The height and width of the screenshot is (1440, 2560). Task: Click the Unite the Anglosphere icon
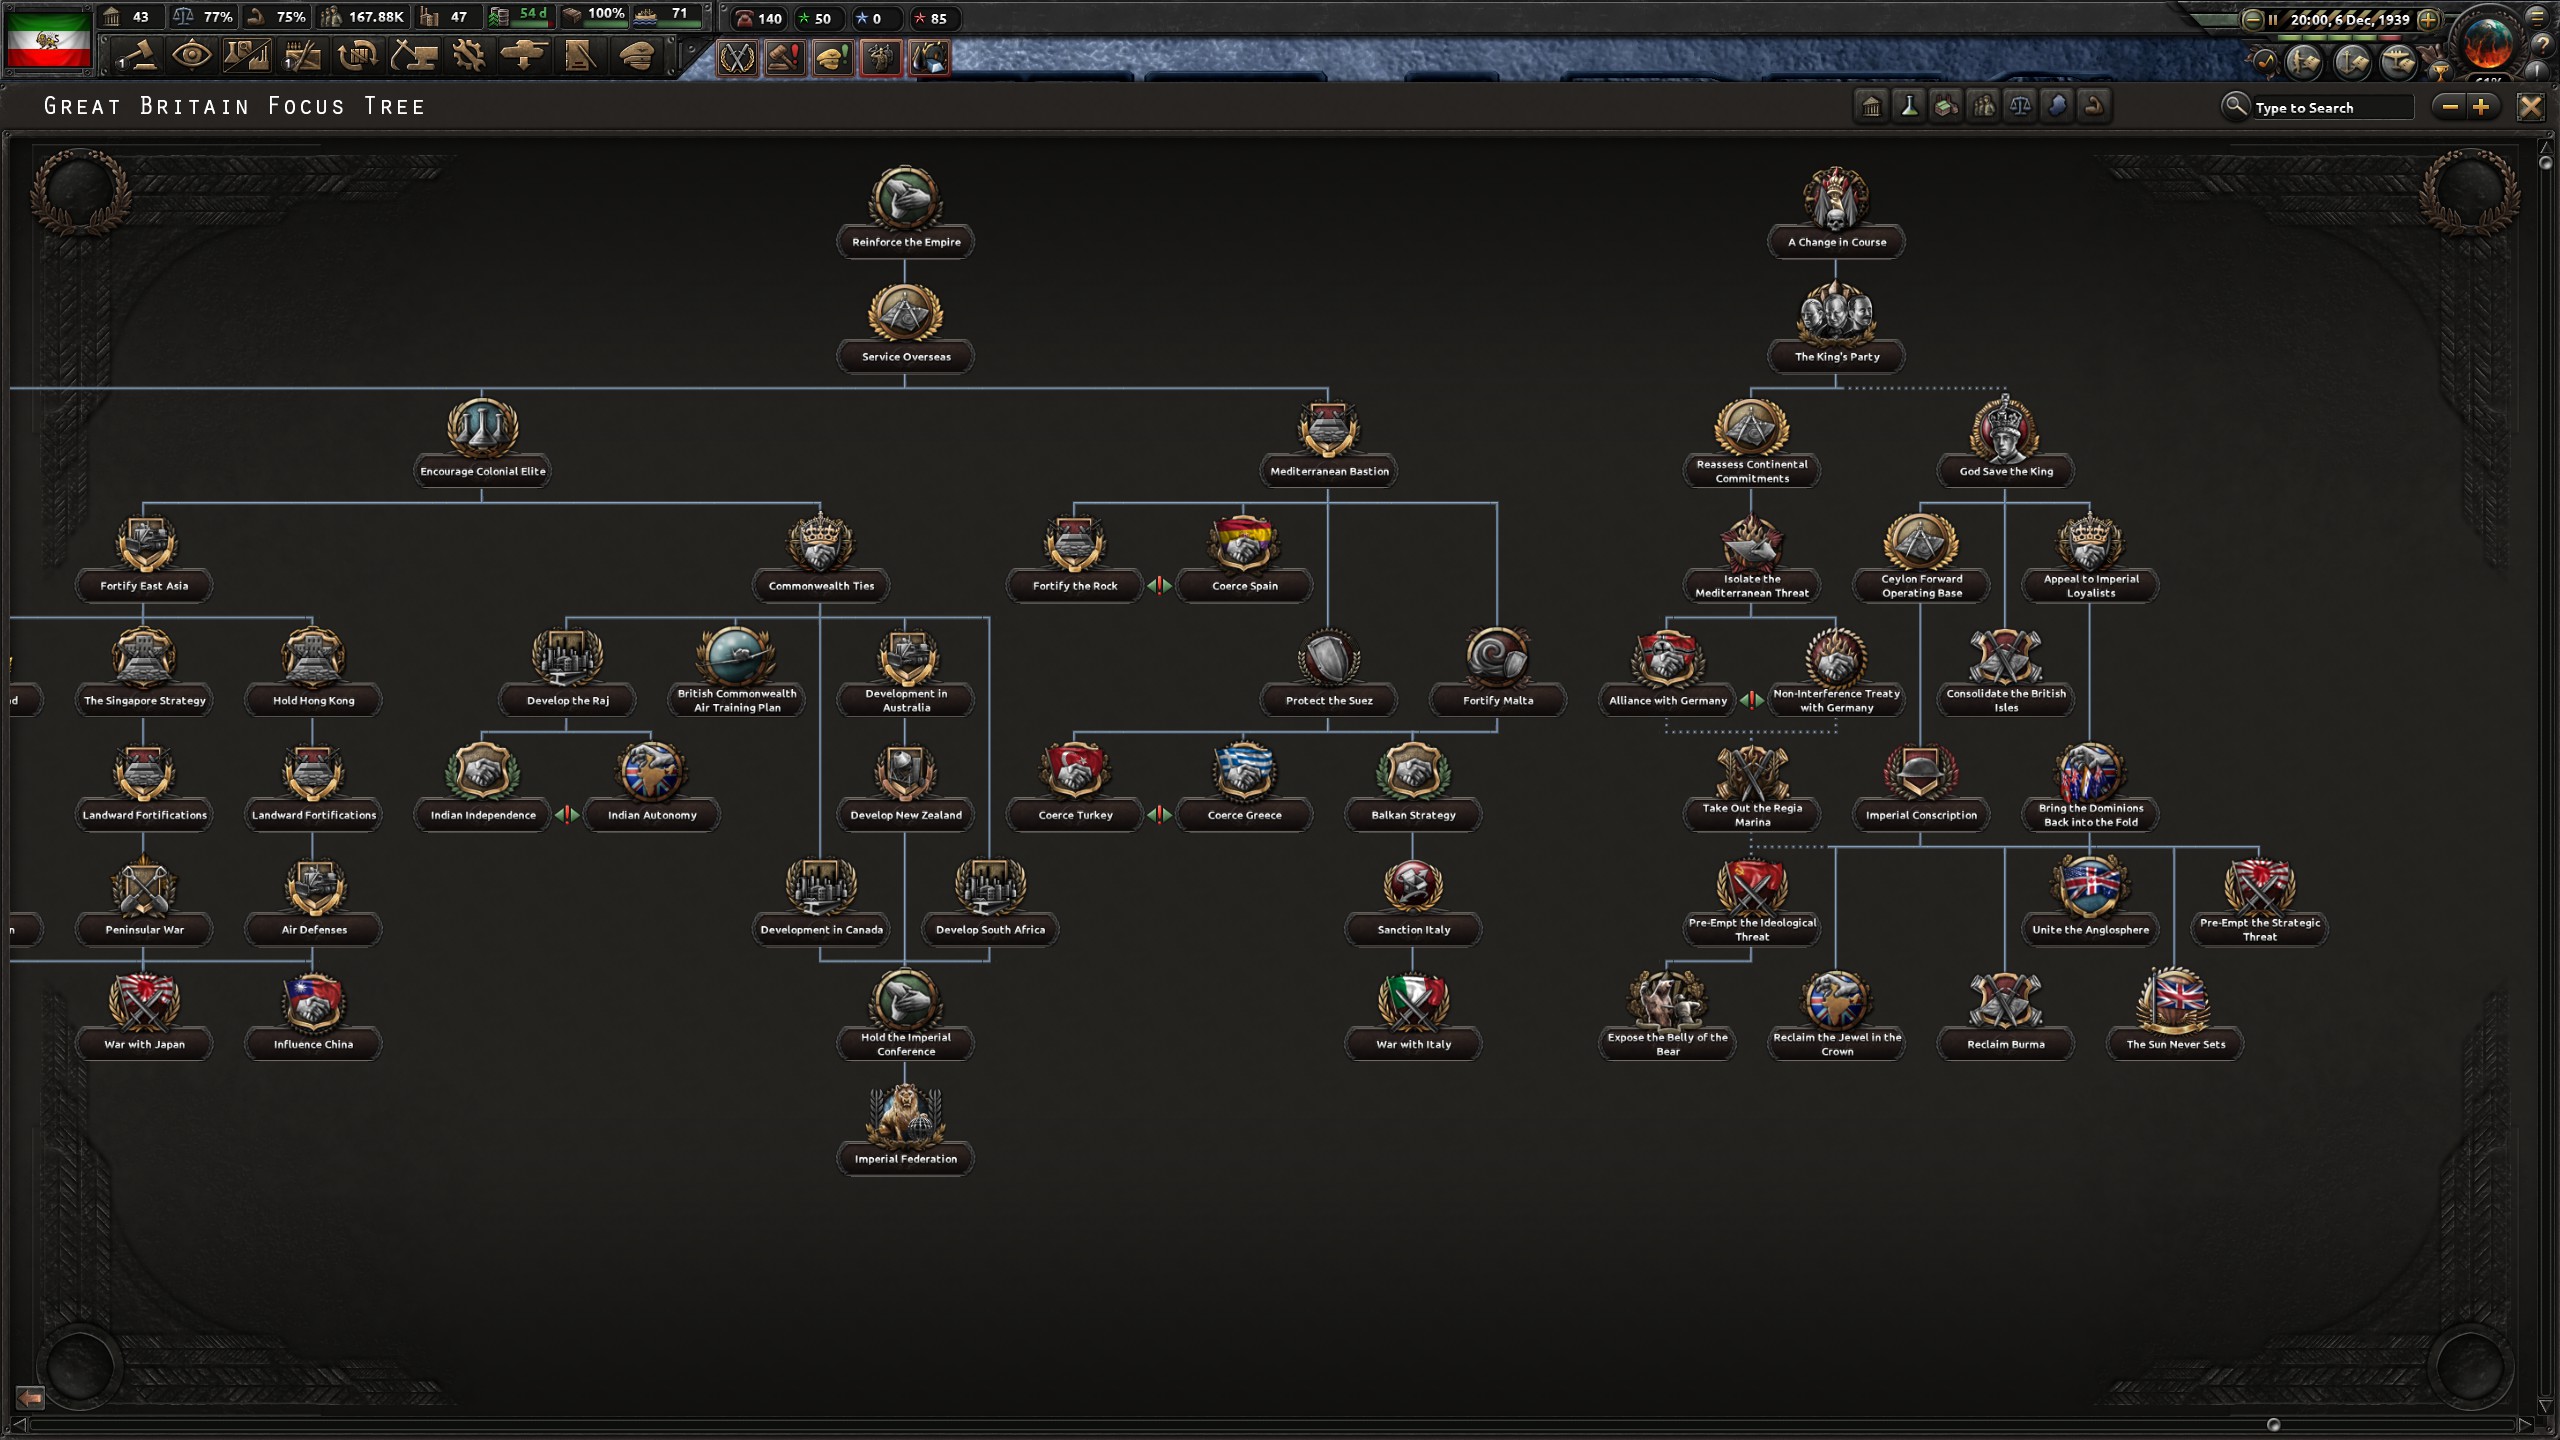point(2090,886)
